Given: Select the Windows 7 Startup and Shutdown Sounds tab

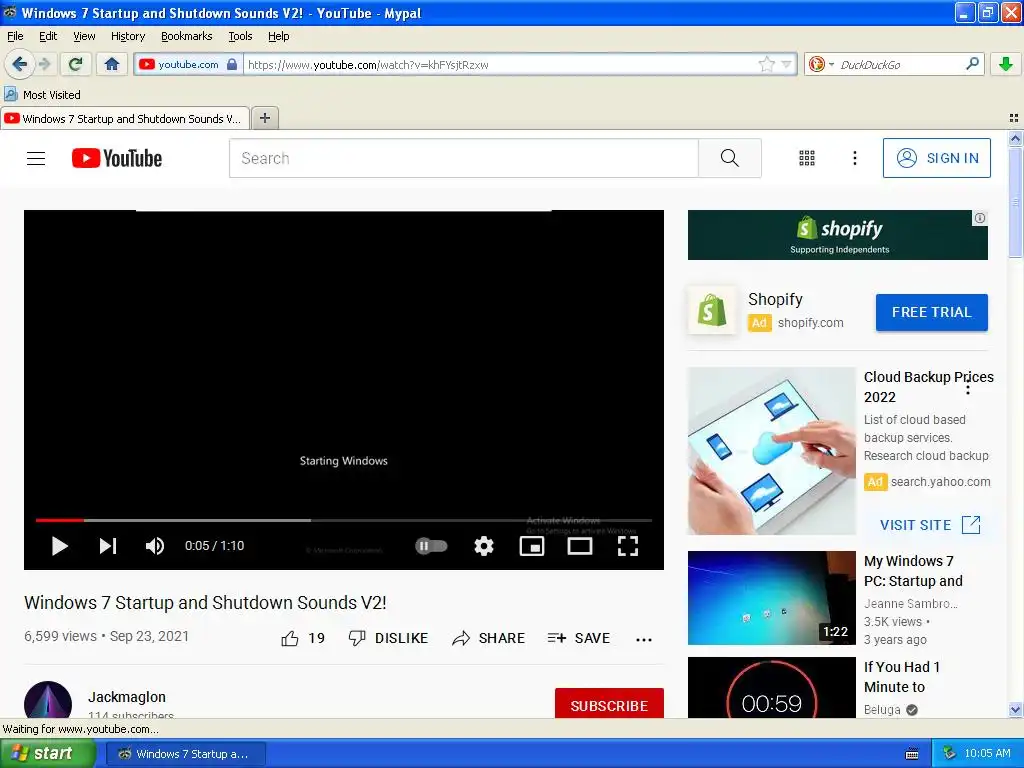Looking at the screenshot, I should click(125, 118).
